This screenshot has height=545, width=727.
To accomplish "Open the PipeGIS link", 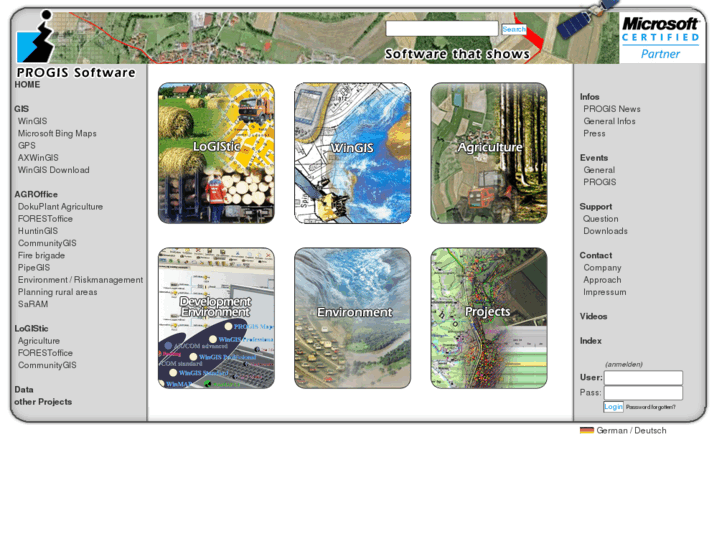I will [x=34, y=268].
